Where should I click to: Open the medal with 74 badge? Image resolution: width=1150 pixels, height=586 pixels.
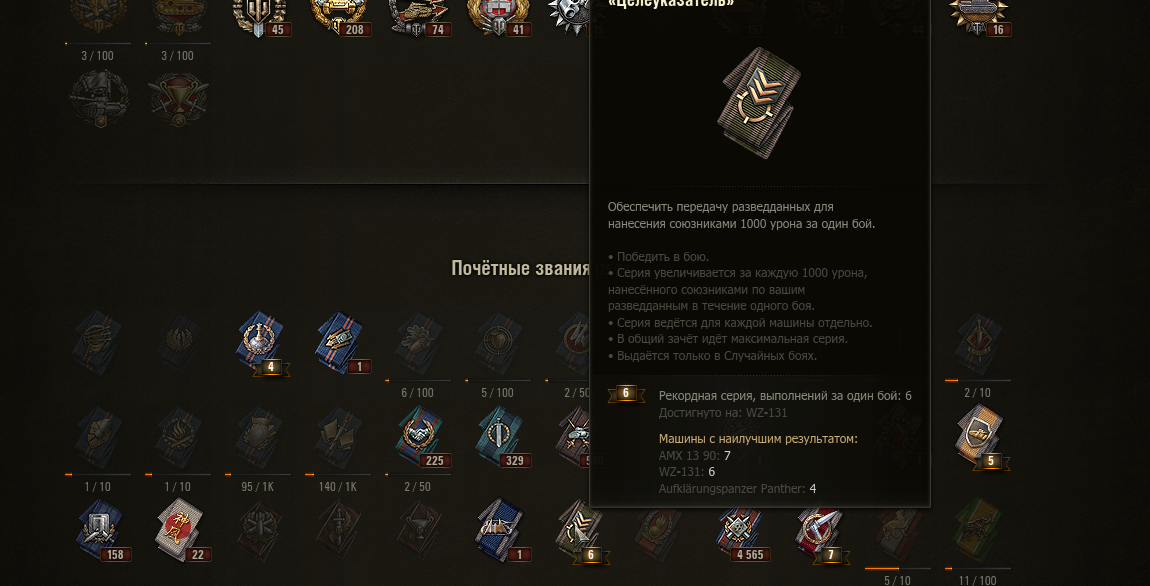(x=419, y=16)
